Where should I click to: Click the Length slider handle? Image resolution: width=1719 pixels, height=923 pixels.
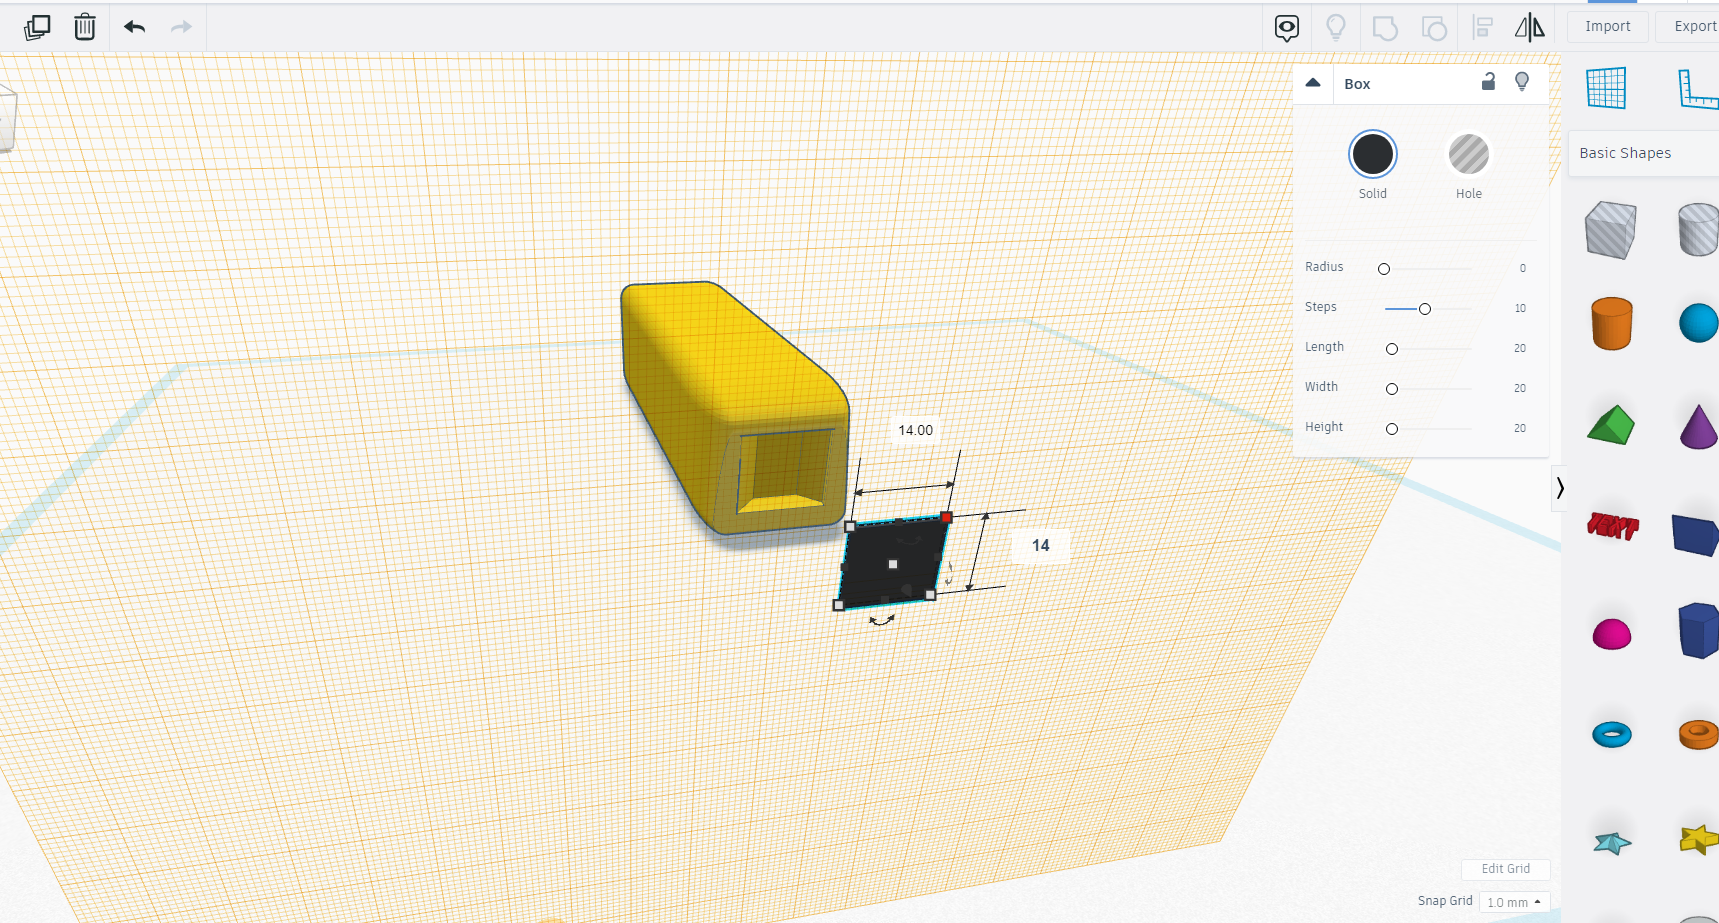pos(1392,349)
